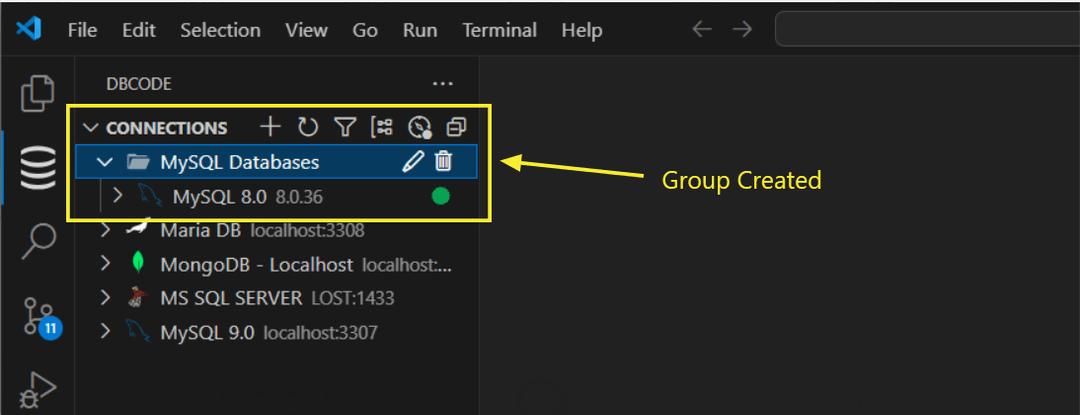The height and width of the screenshot is (415, 1080).
Task: Open the Search view in activity bar
Action: coord(37,241)
